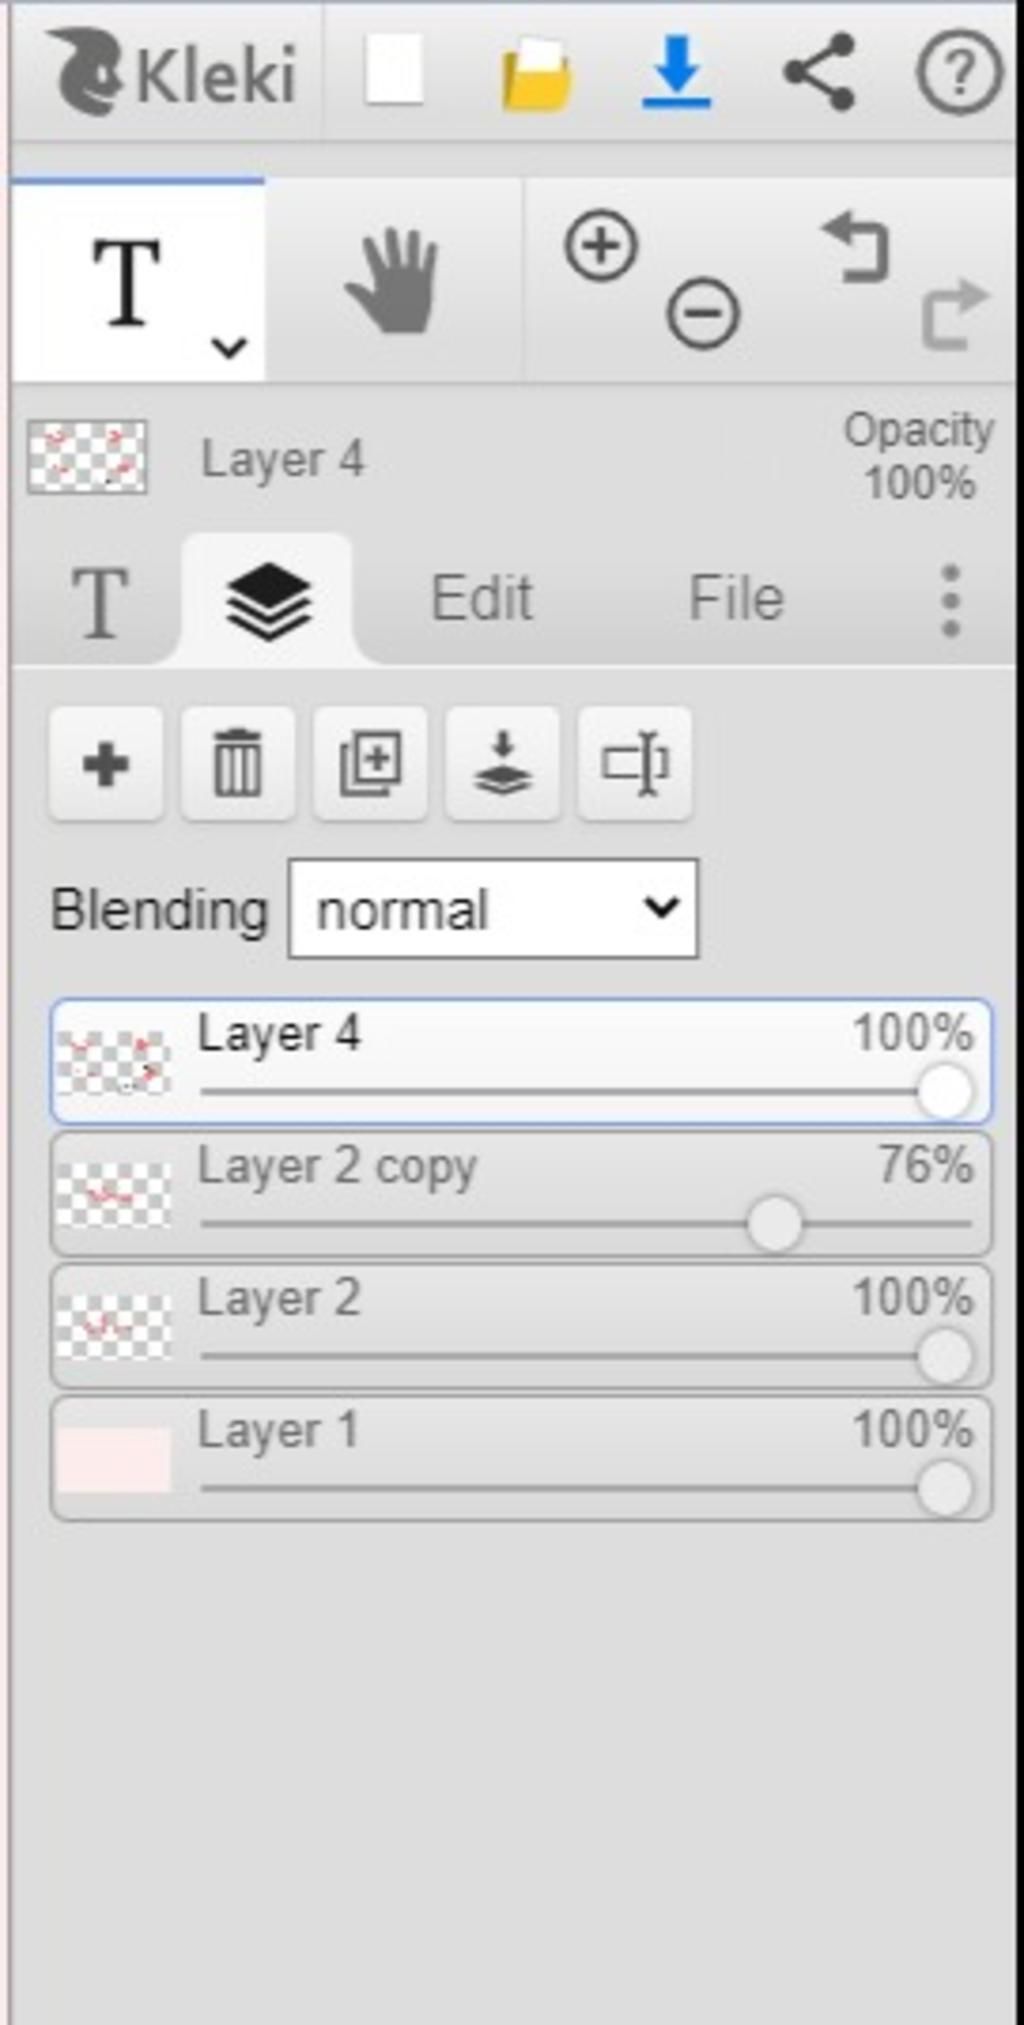Open the Blending mode dropdown
Image resolution: width=1024 pixels, height=2025 pixels.
point(493,909)
